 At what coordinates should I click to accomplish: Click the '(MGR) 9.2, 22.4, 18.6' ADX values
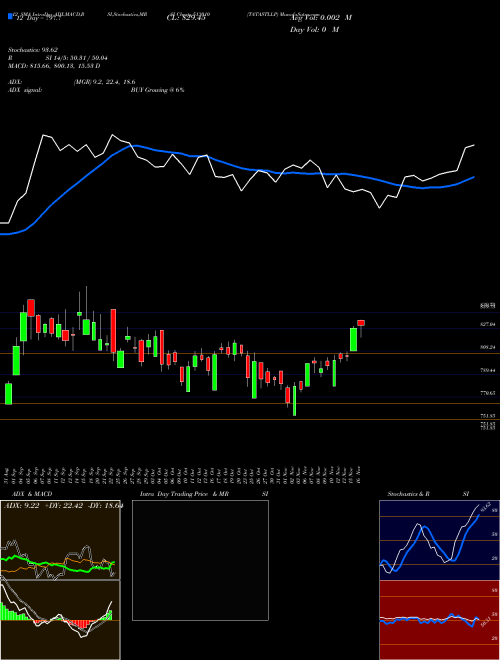(104, 82)
